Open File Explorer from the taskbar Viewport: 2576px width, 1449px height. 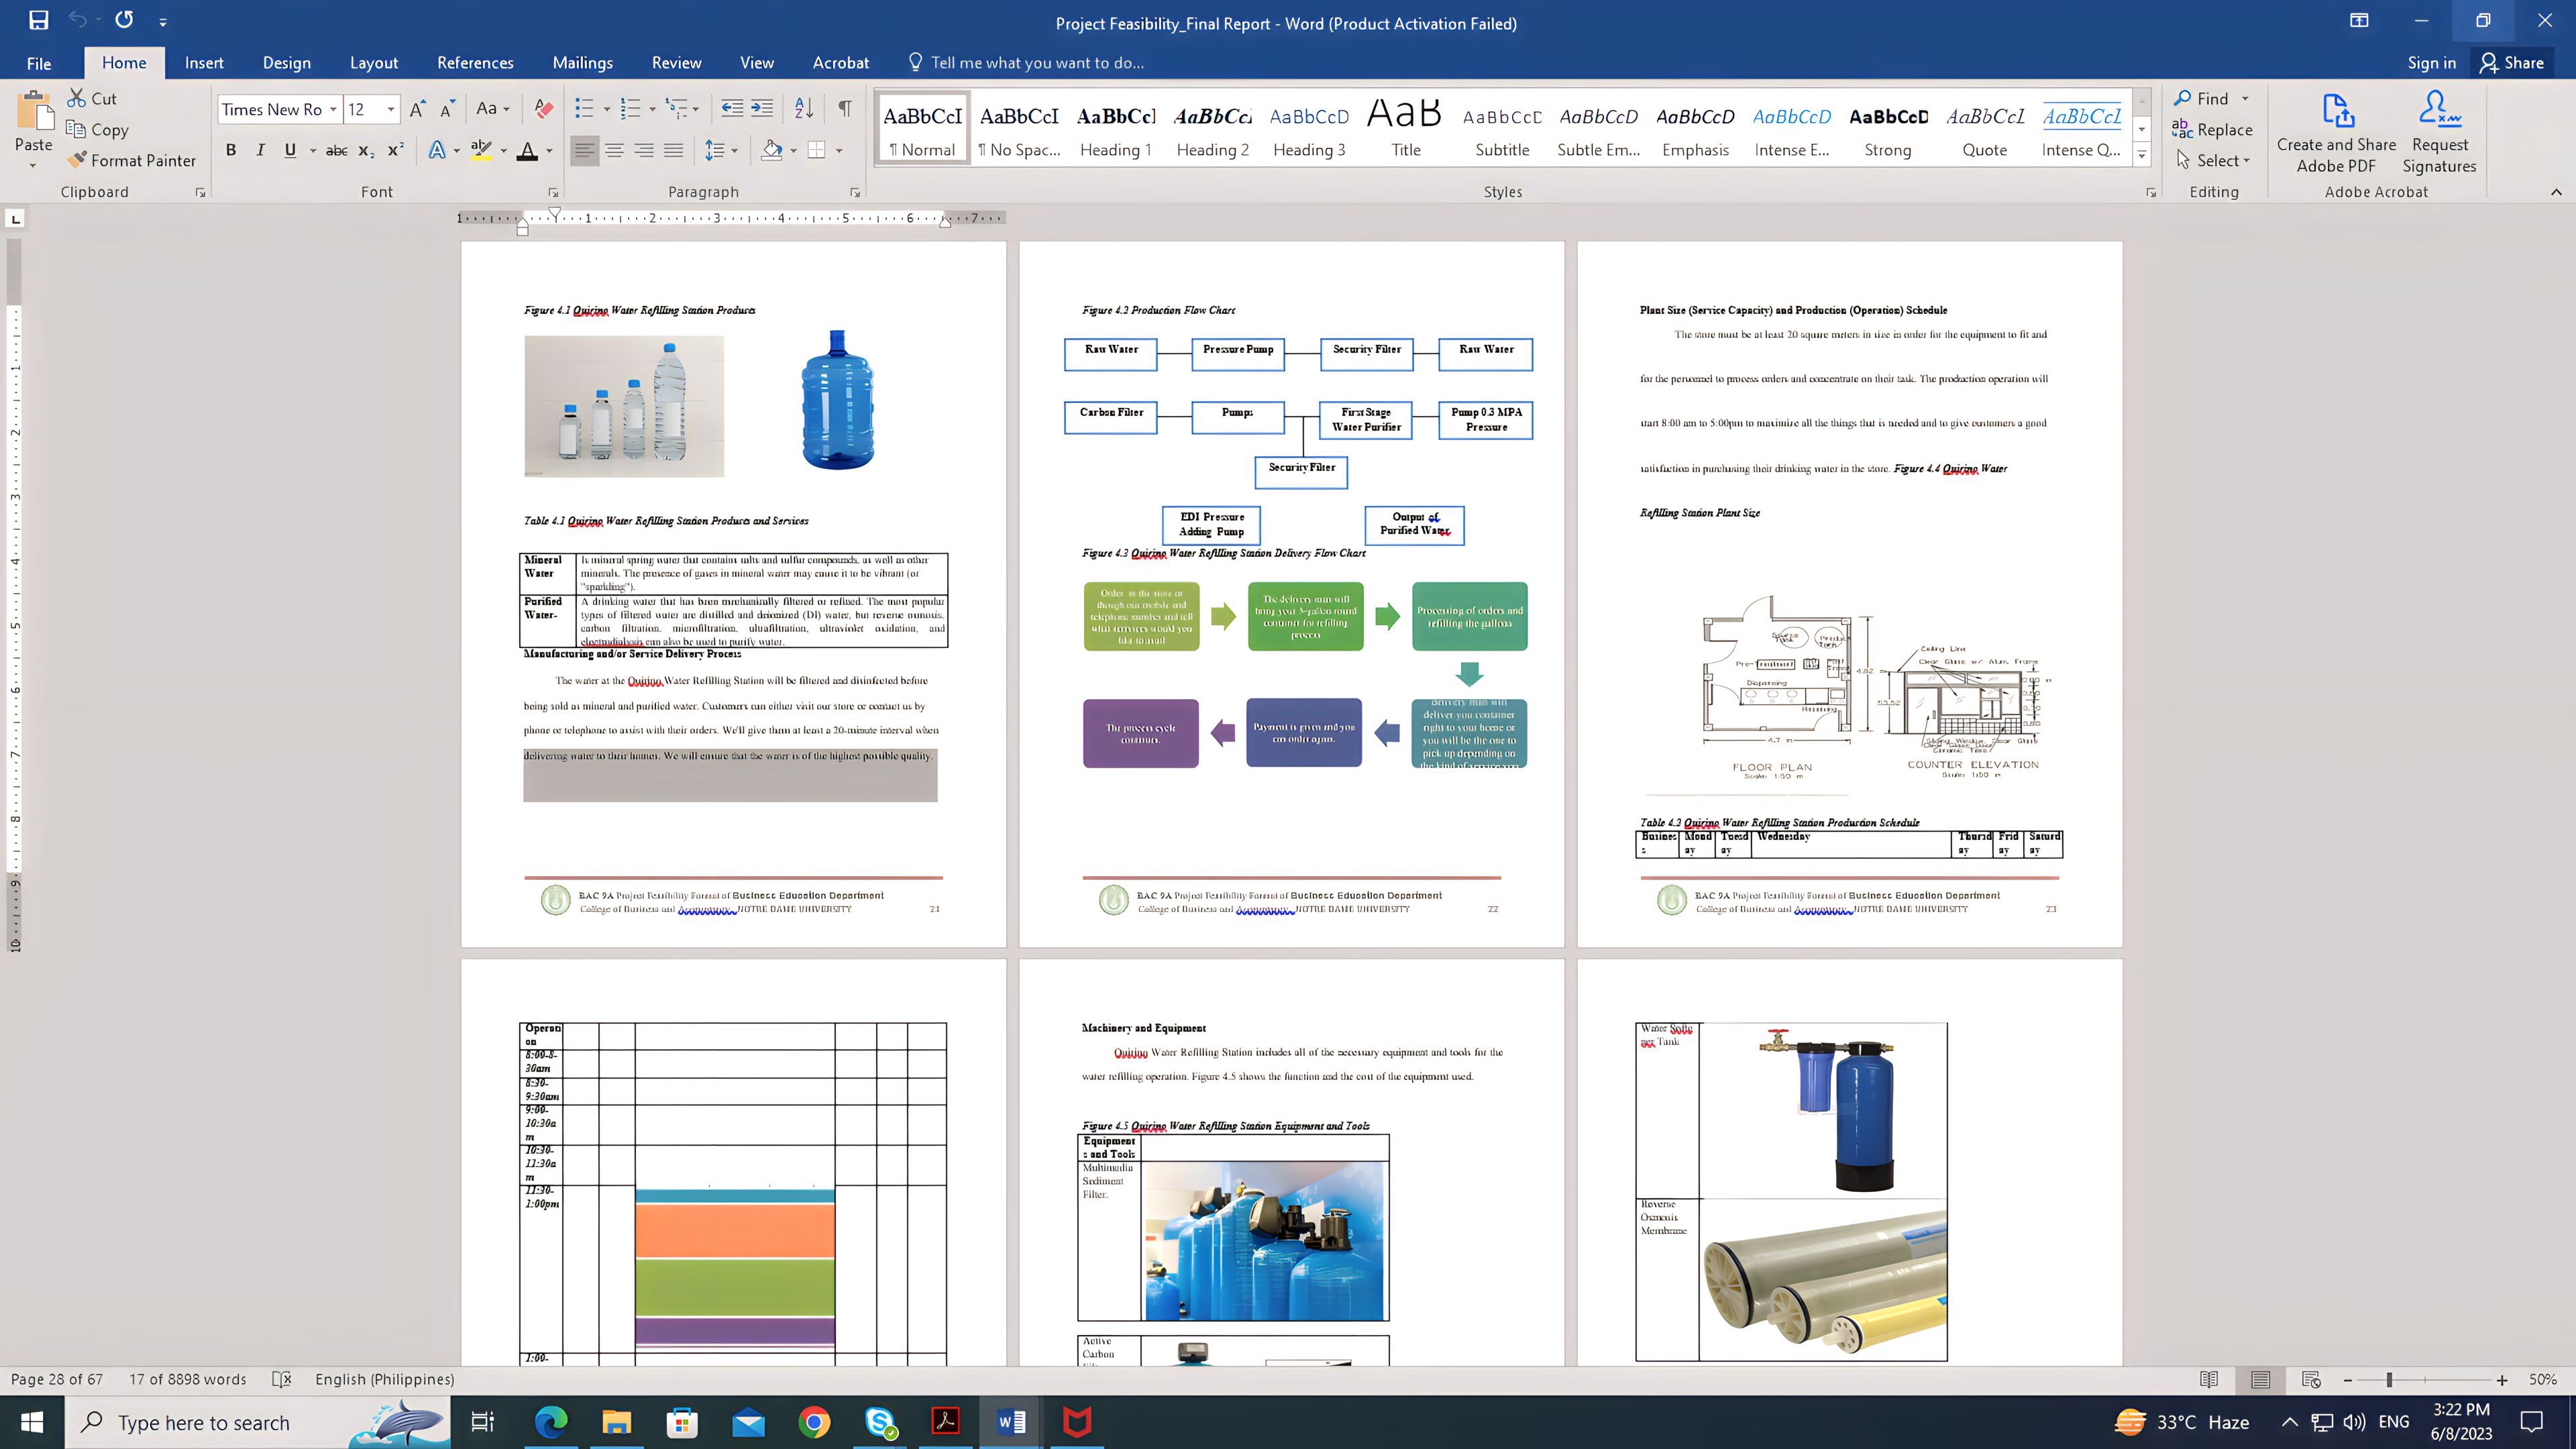pos(616,1422)
